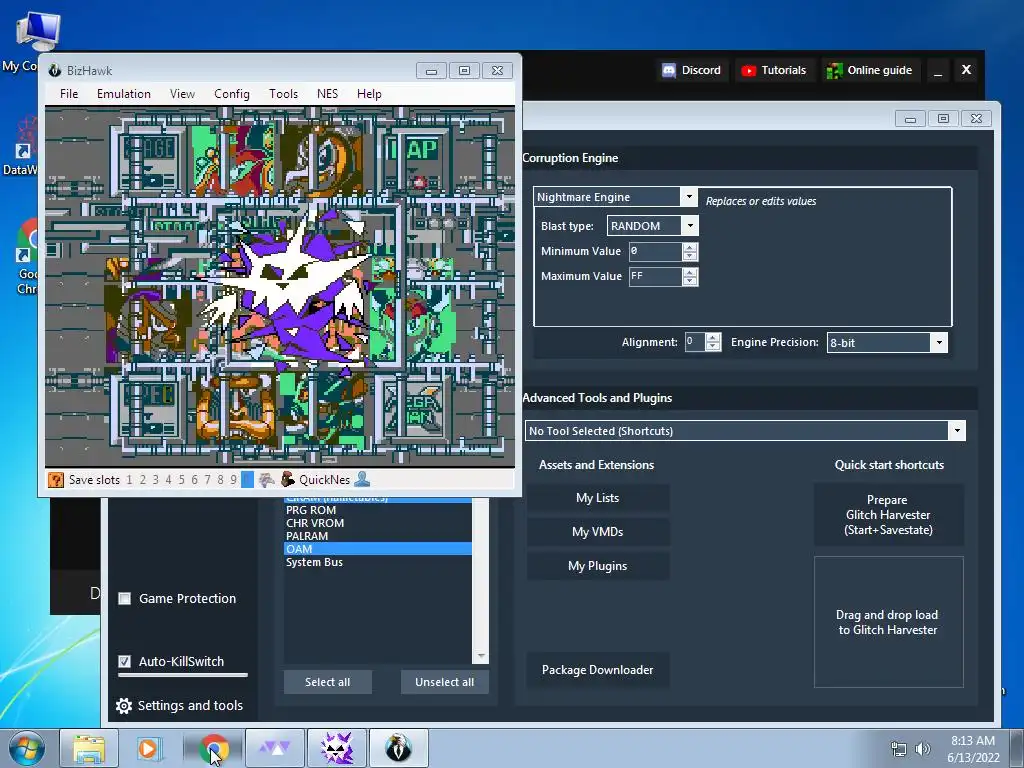Screen dimensions: 1024x768
Task: Open the Discord link in RTC header
Action: 692,71
